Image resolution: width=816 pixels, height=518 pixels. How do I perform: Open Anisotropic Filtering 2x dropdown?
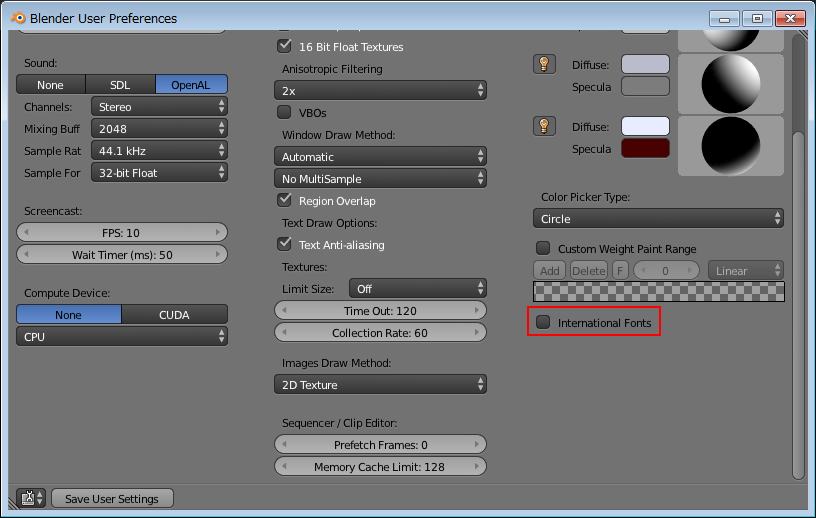click(380, 91)
